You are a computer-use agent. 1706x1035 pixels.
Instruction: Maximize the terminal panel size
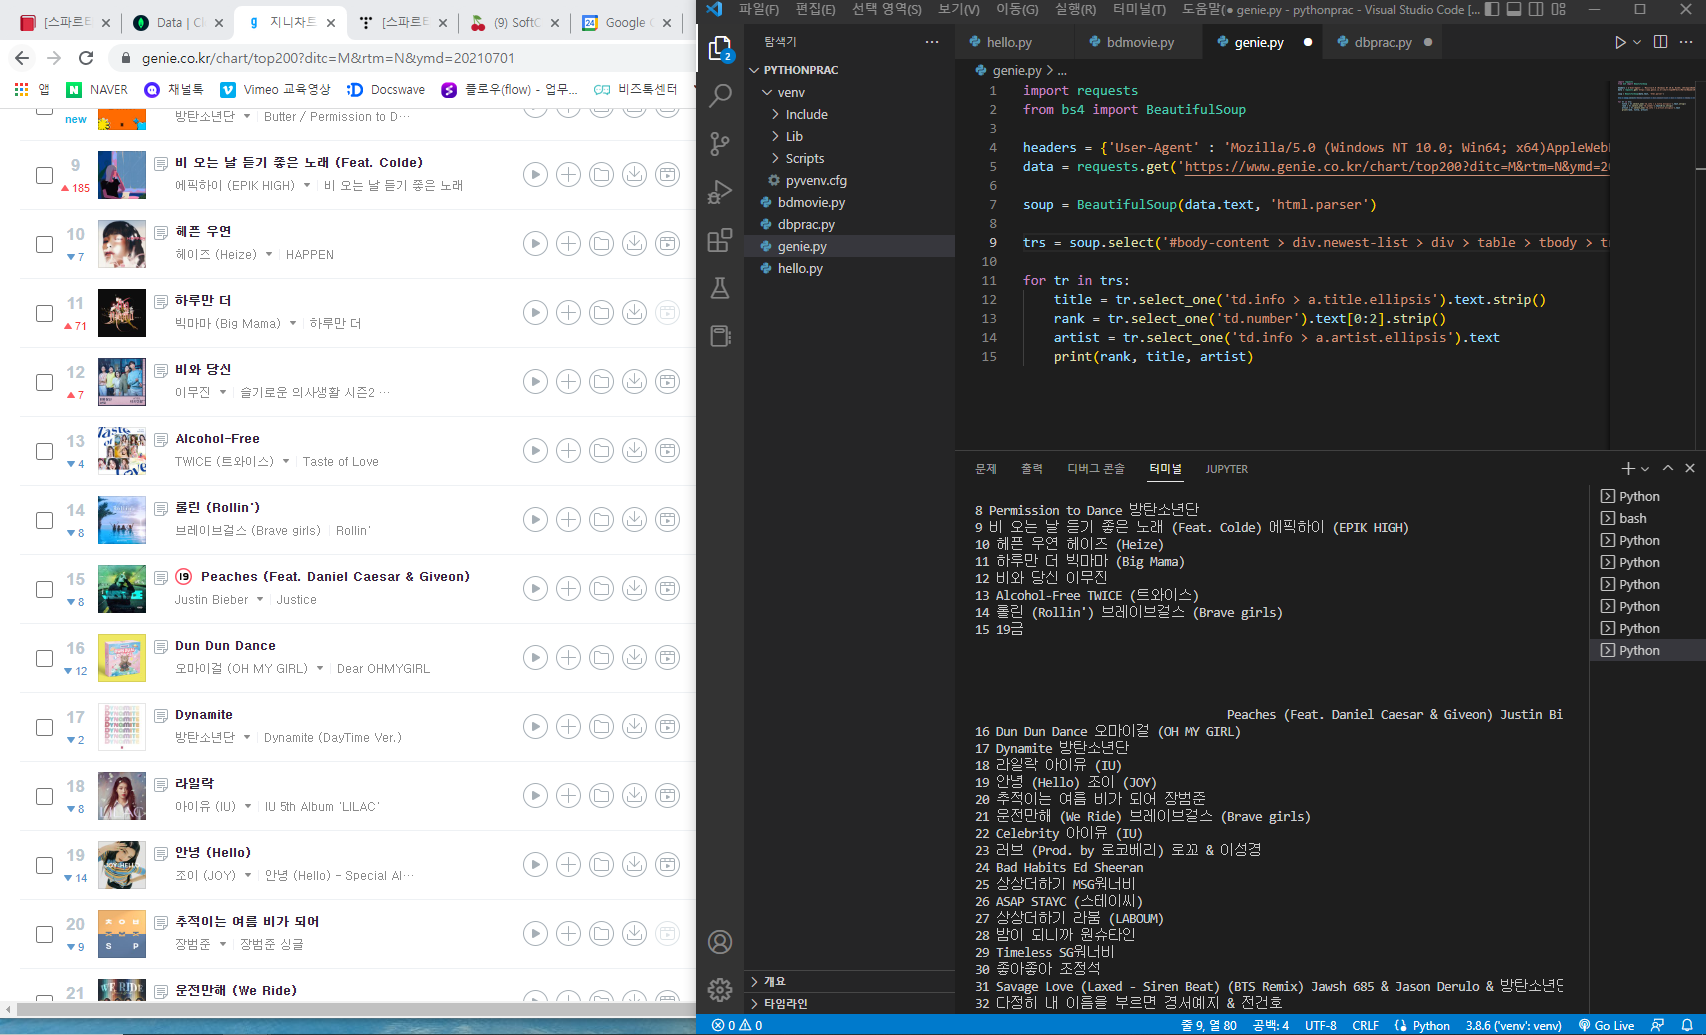(x=1668, y=468)
